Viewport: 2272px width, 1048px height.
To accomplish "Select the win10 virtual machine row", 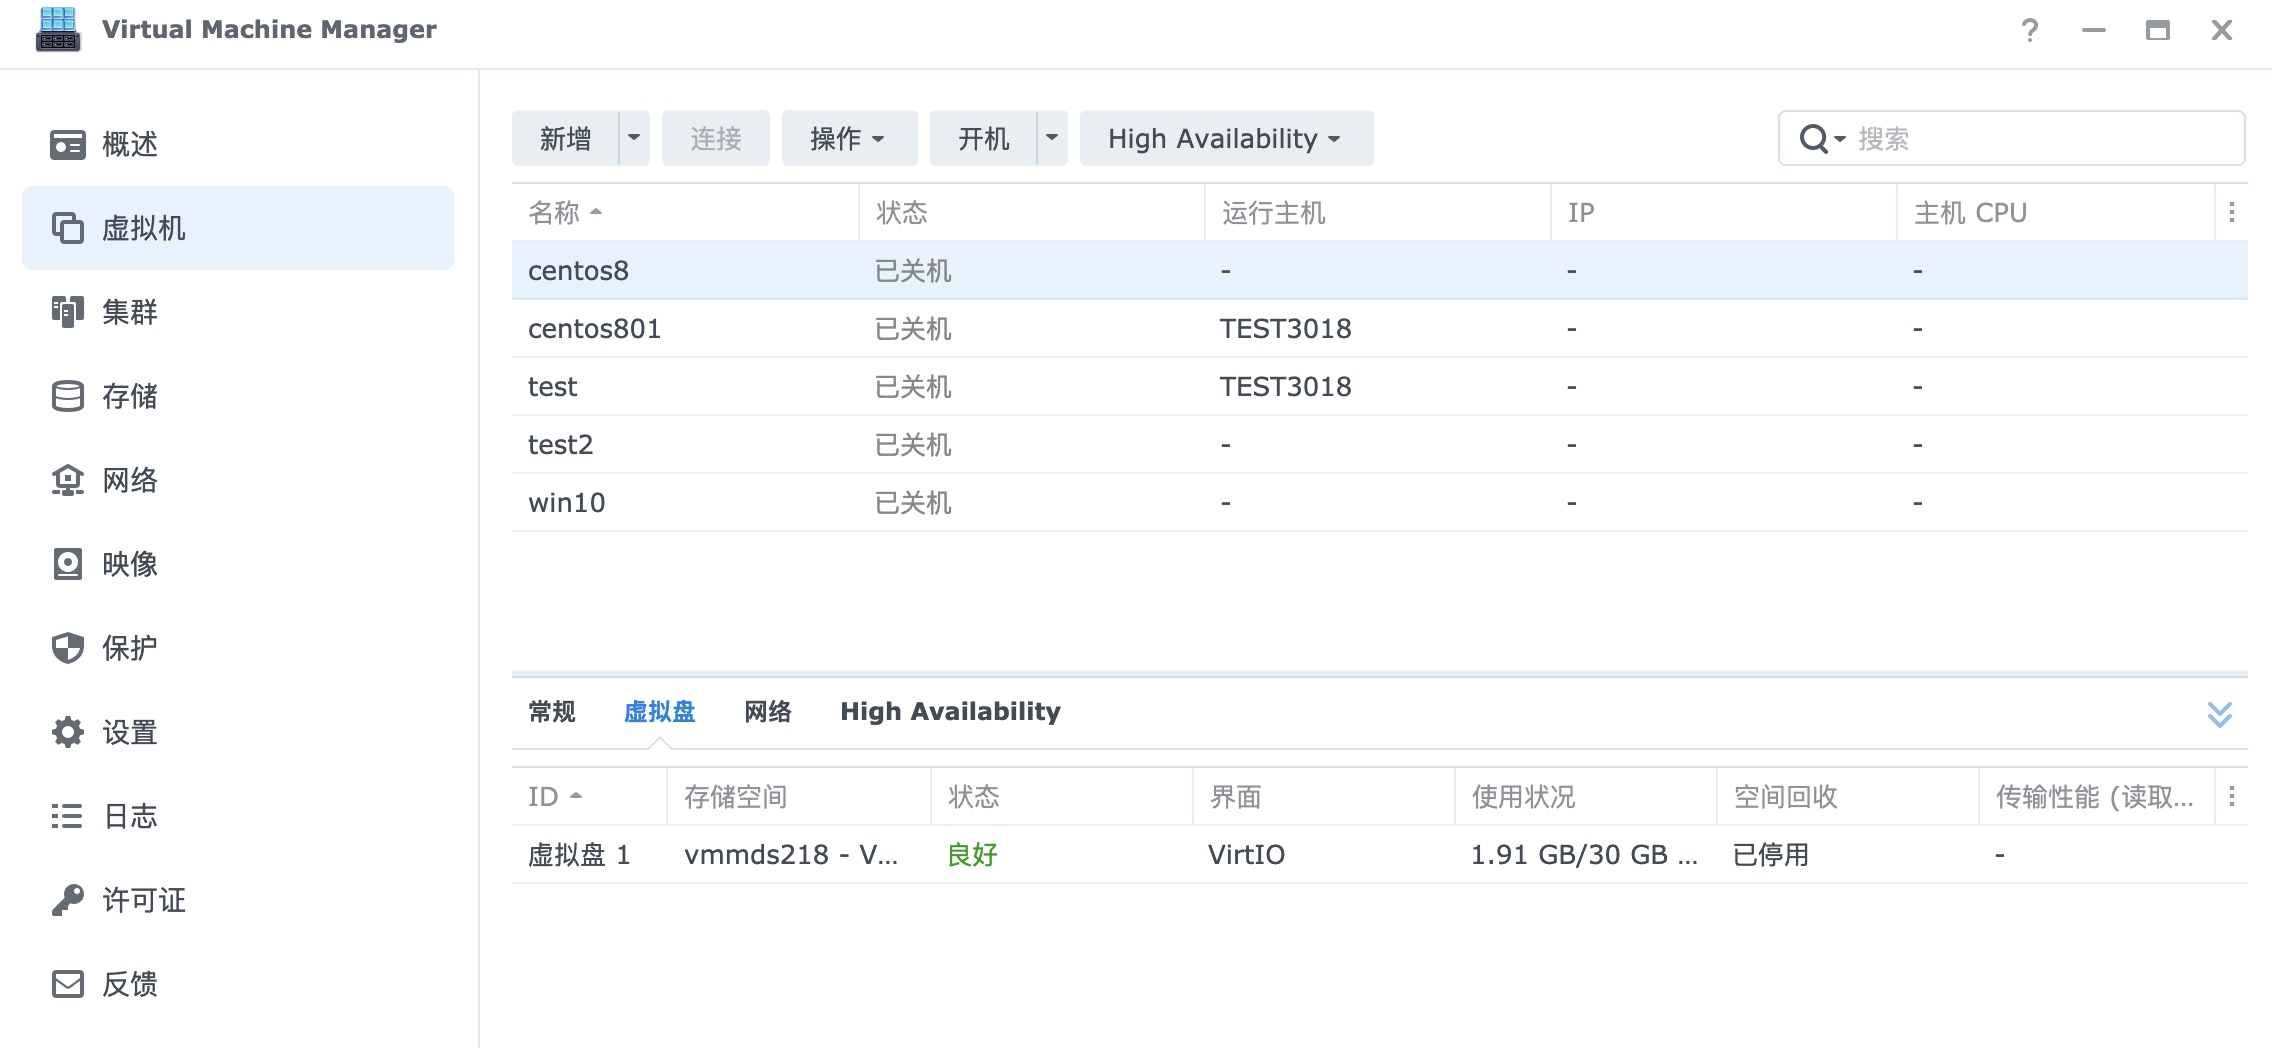I will (1379, 502).
